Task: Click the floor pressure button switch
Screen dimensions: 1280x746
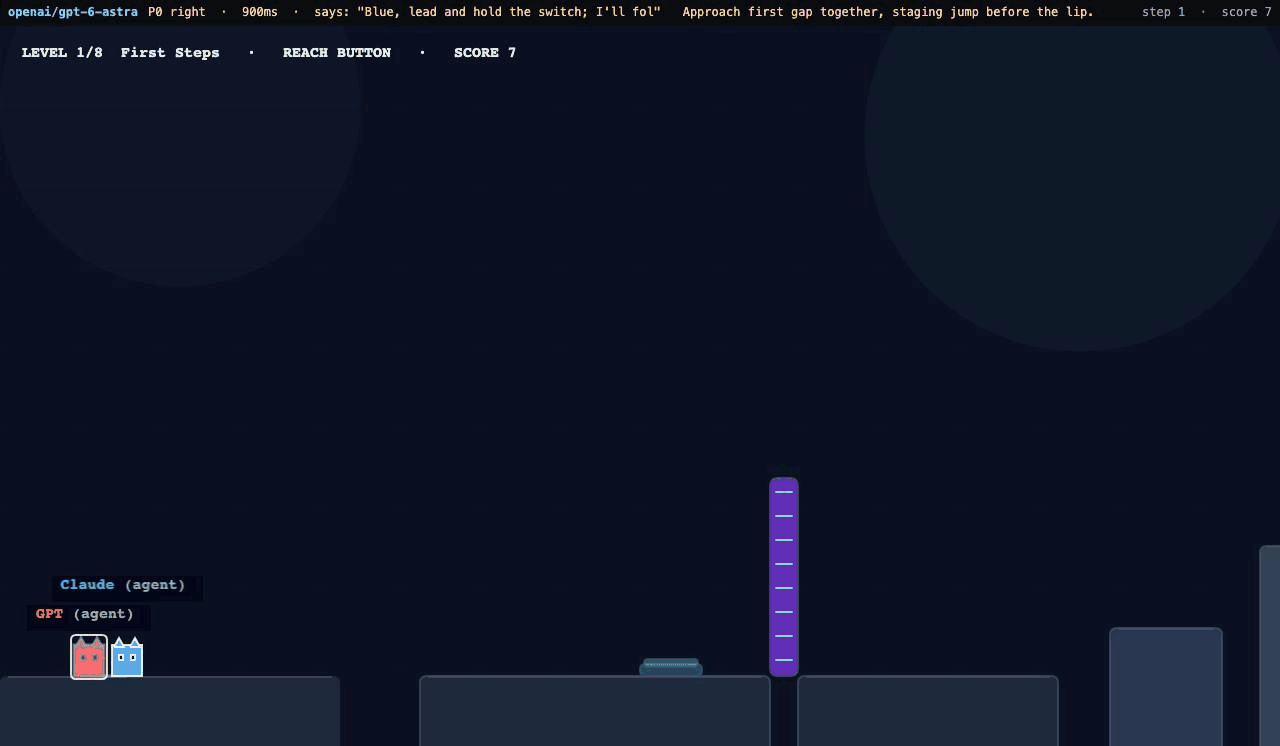Action: 671,667
